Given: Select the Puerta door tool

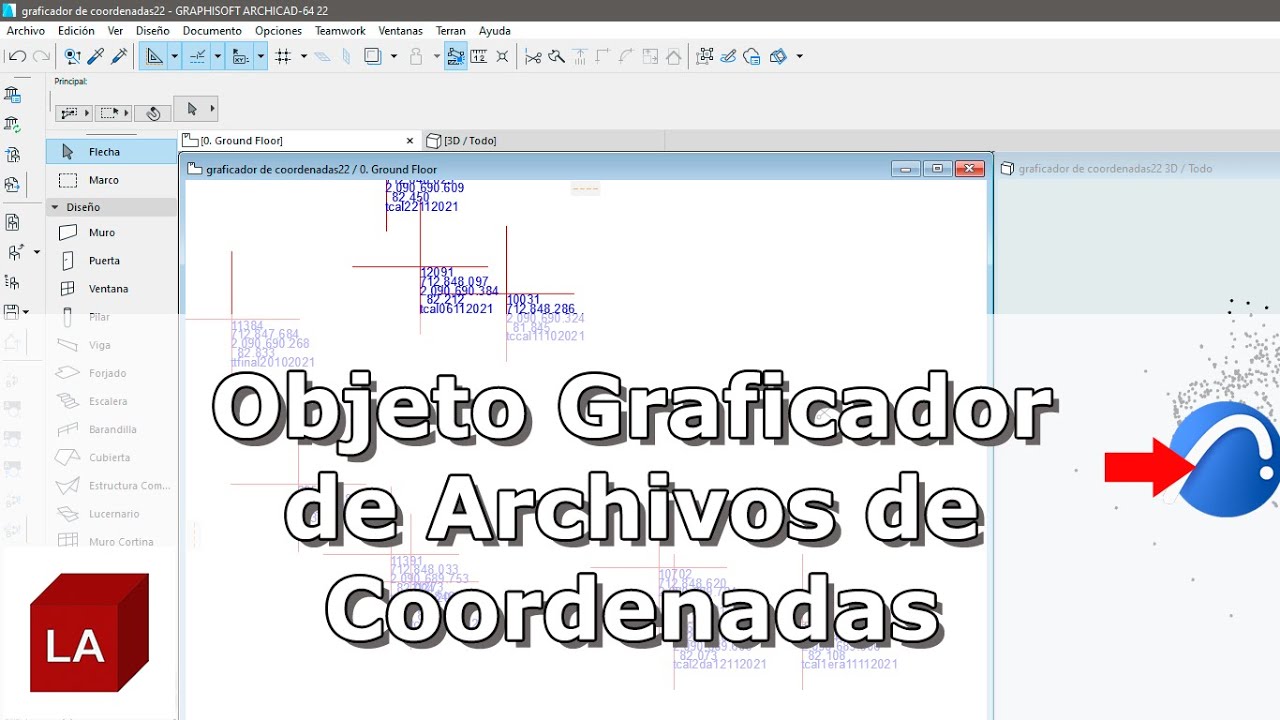Looking at the screenshot, I should [x=112, y=260].
